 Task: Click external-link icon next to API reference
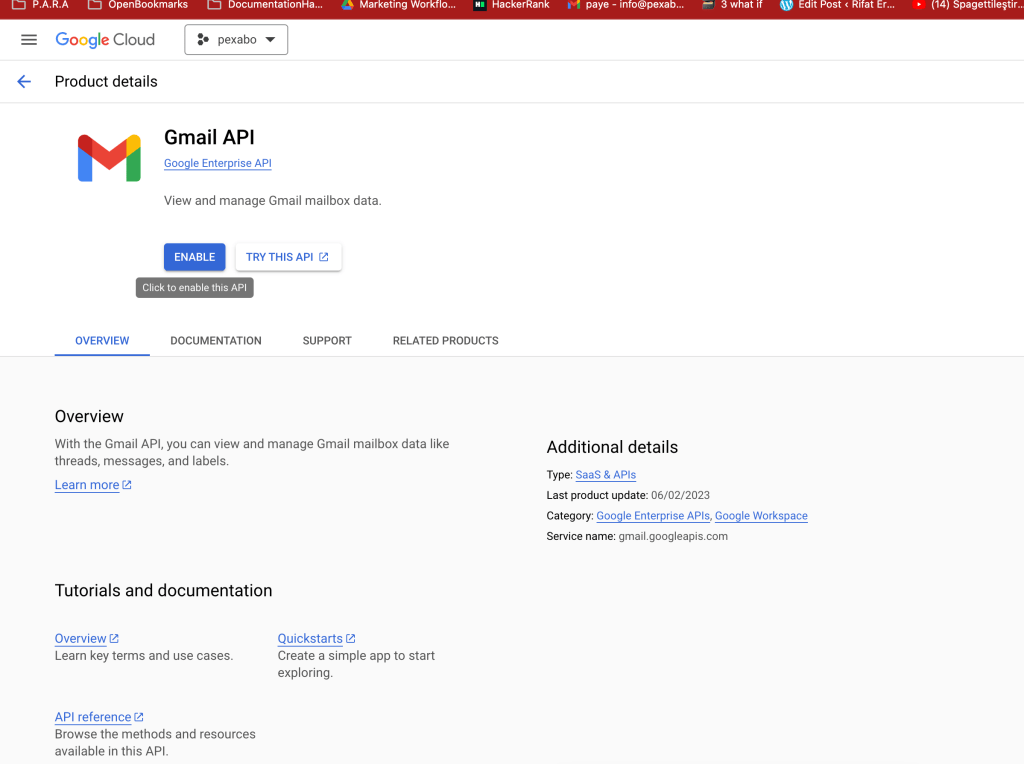pos(139,717)
